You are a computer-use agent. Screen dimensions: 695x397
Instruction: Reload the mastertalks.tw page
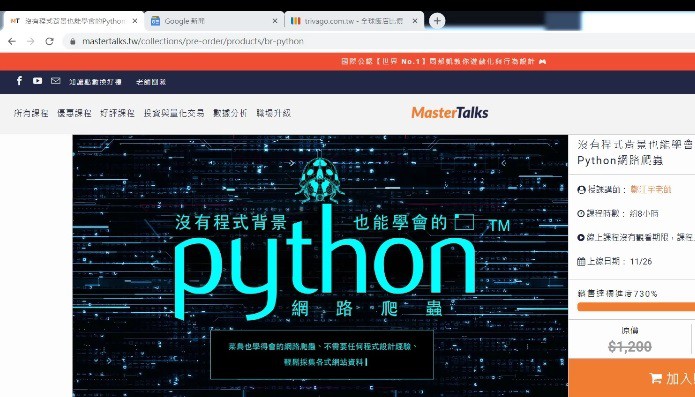click(49, 41)
